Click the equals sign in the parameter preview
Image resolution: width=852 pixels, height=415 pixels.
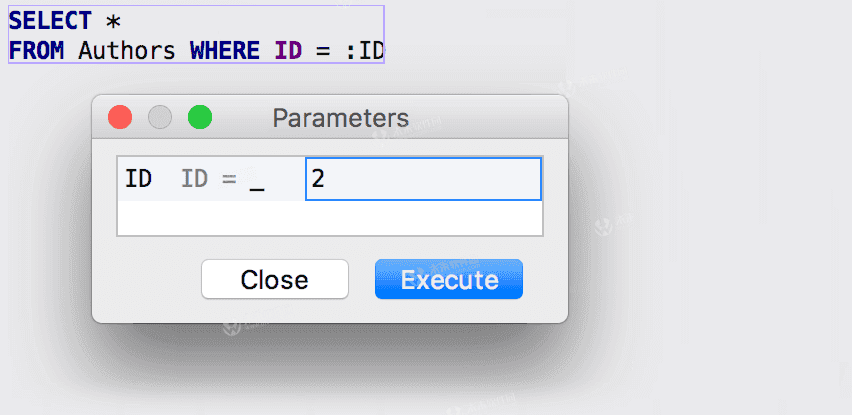229,179
